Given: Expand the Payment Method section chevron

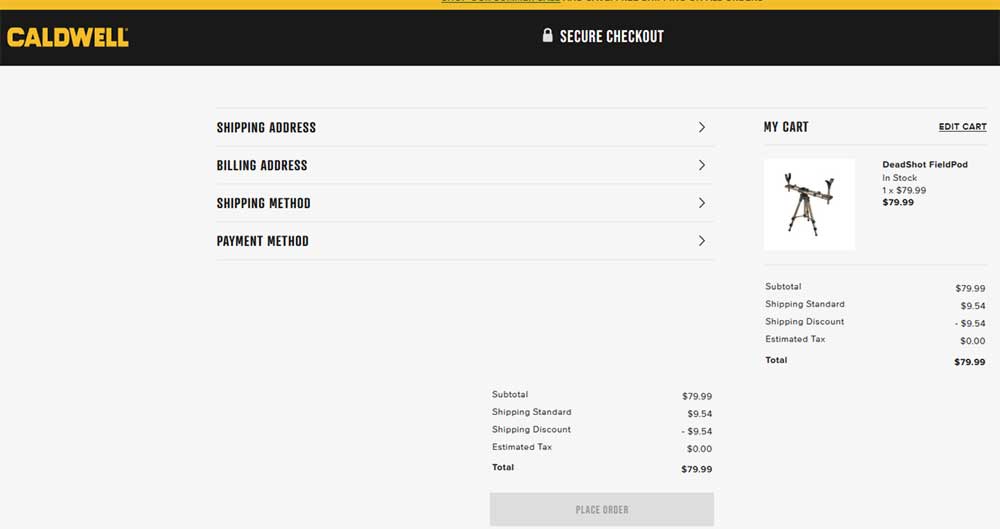Looking at the screenshot, I should point(702,241).
